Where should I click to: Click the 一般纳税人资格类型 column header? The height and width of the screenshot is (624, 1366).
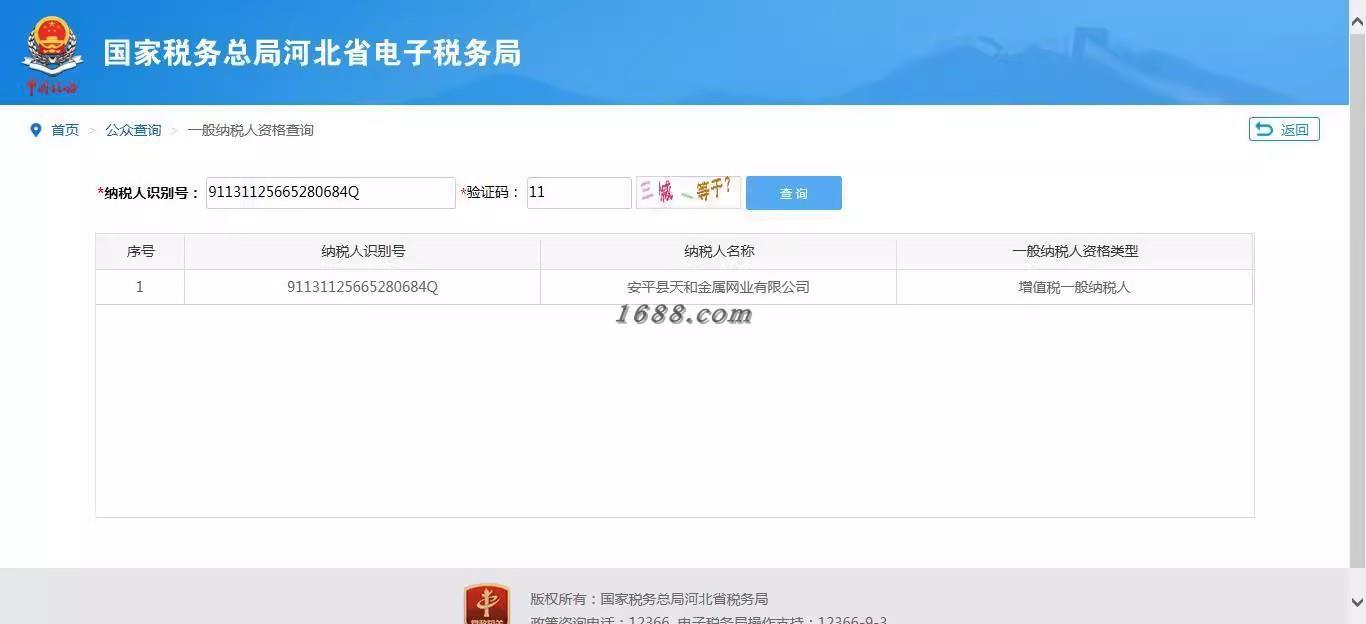[1075, 251]
